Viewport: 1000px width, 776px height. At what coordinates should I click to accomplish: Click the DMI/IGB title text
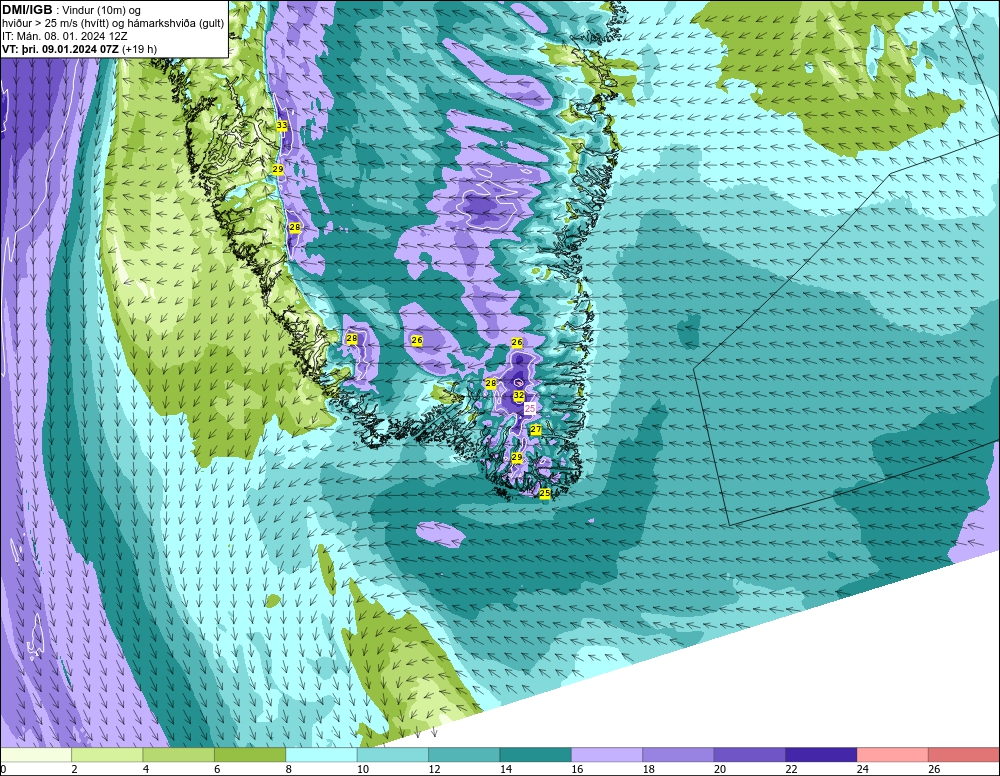[x=27, y=10]
